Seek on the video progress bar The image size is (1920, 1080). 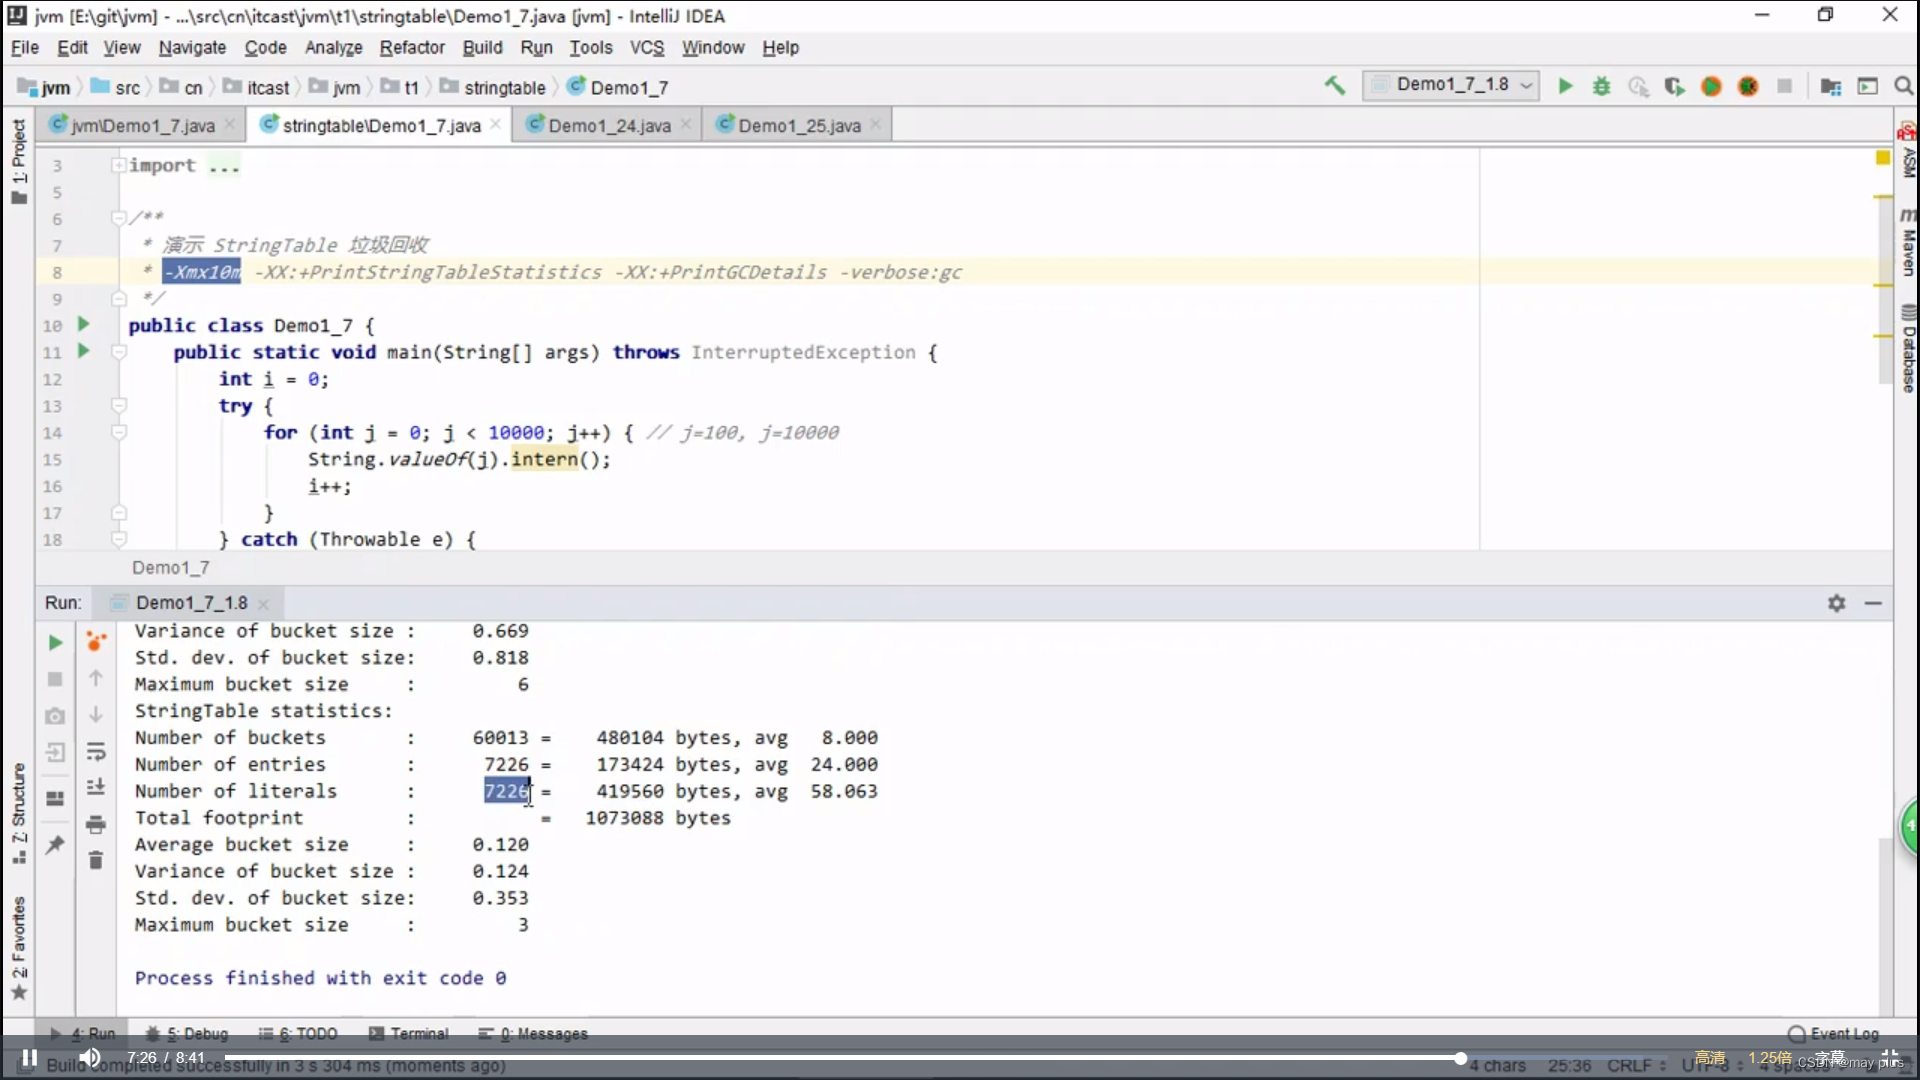coord(840,1057)
